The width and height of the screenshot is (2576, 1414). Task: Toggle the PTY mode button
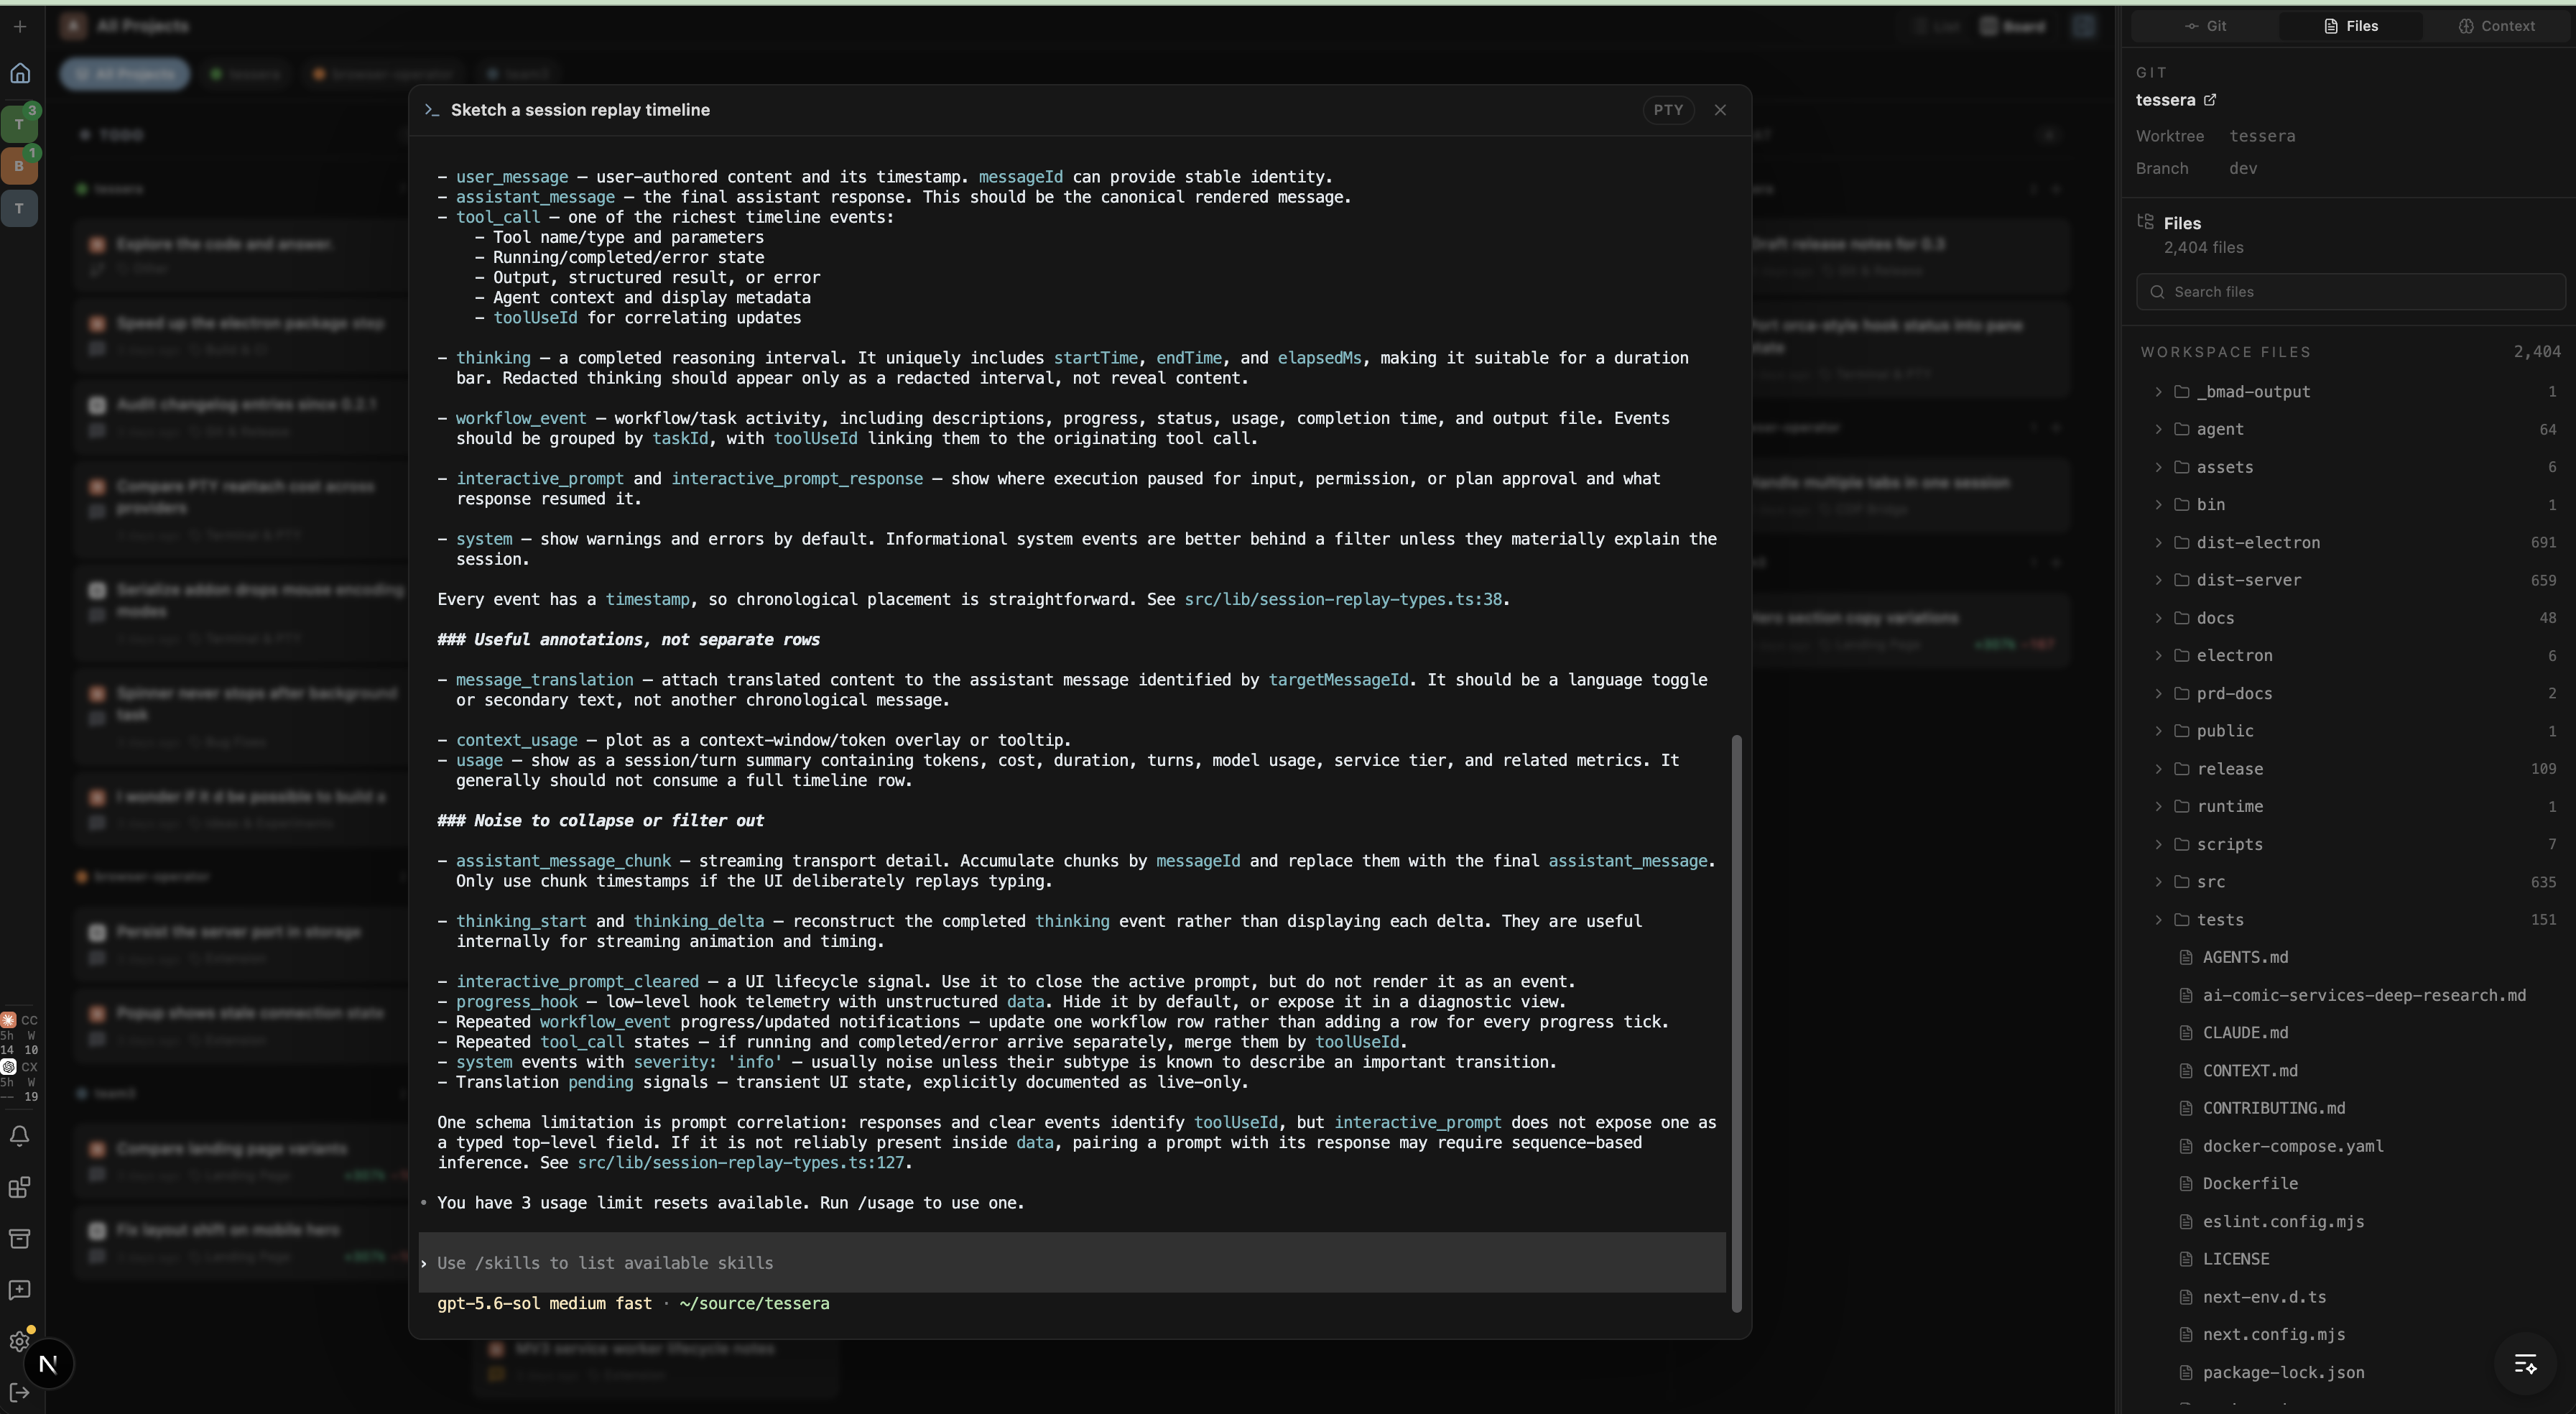[1668, 110]
